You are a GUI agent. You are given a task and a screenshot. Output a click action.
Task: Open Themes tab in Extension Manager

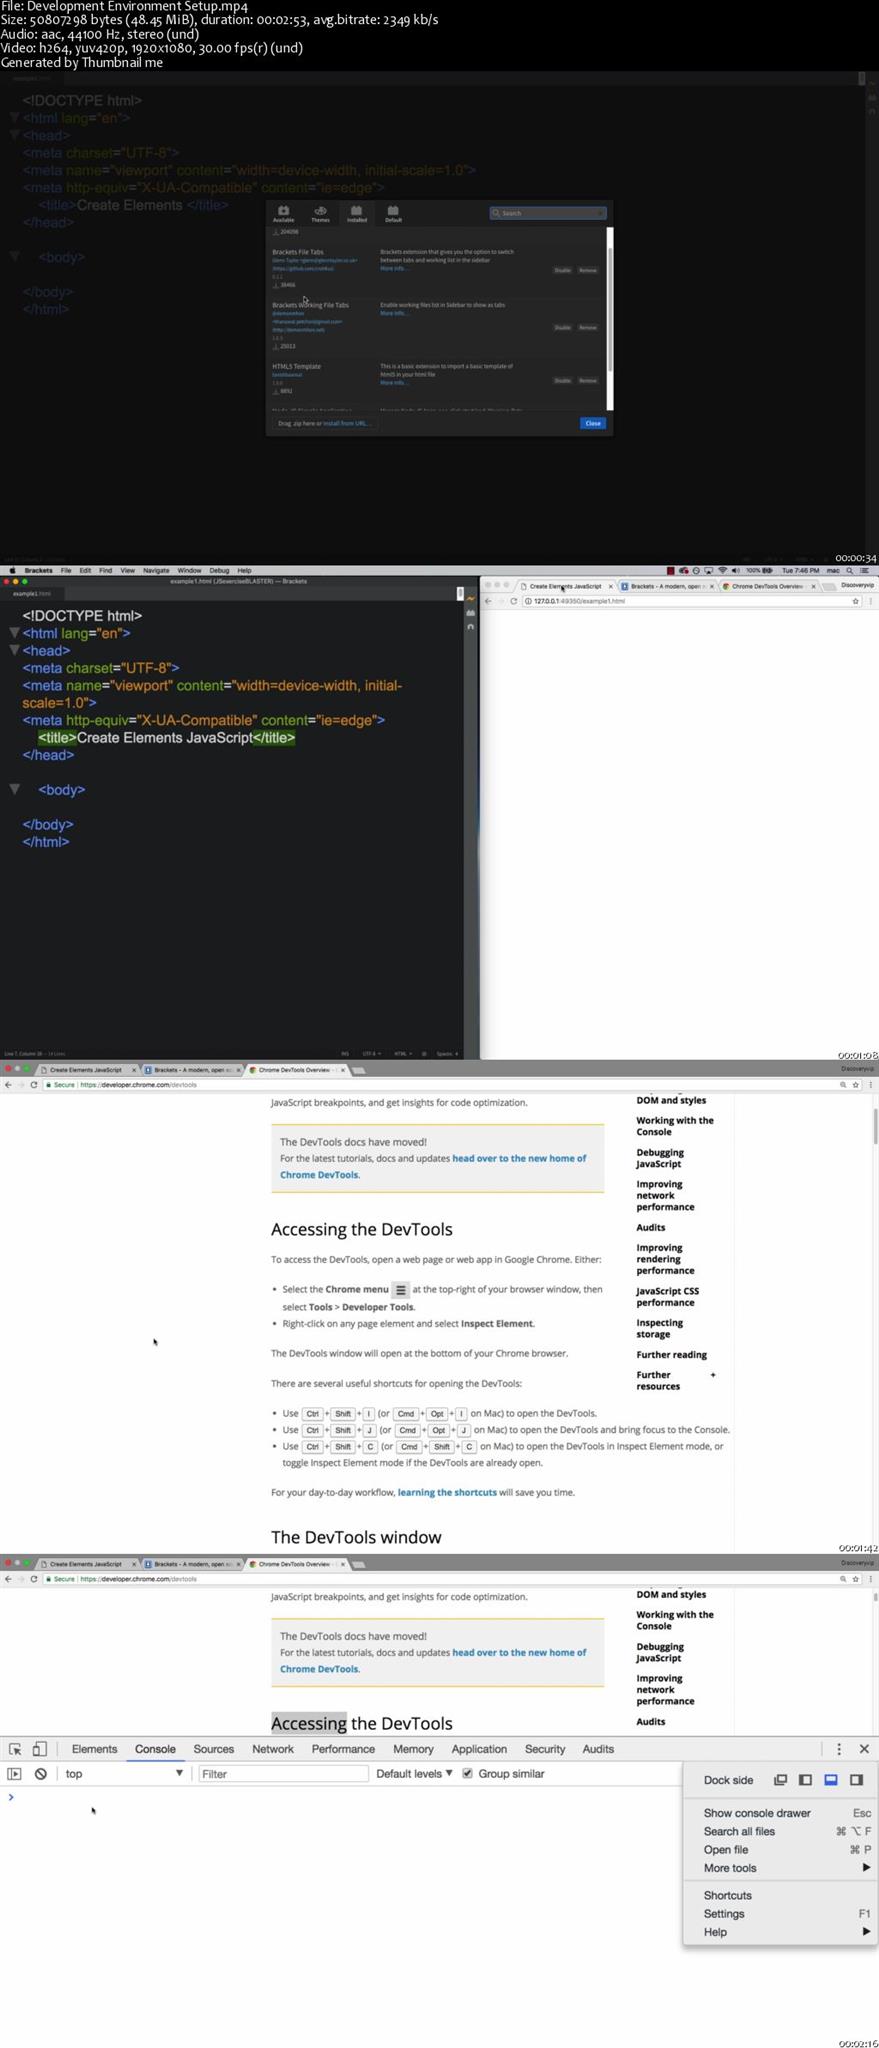coord(320,214)
